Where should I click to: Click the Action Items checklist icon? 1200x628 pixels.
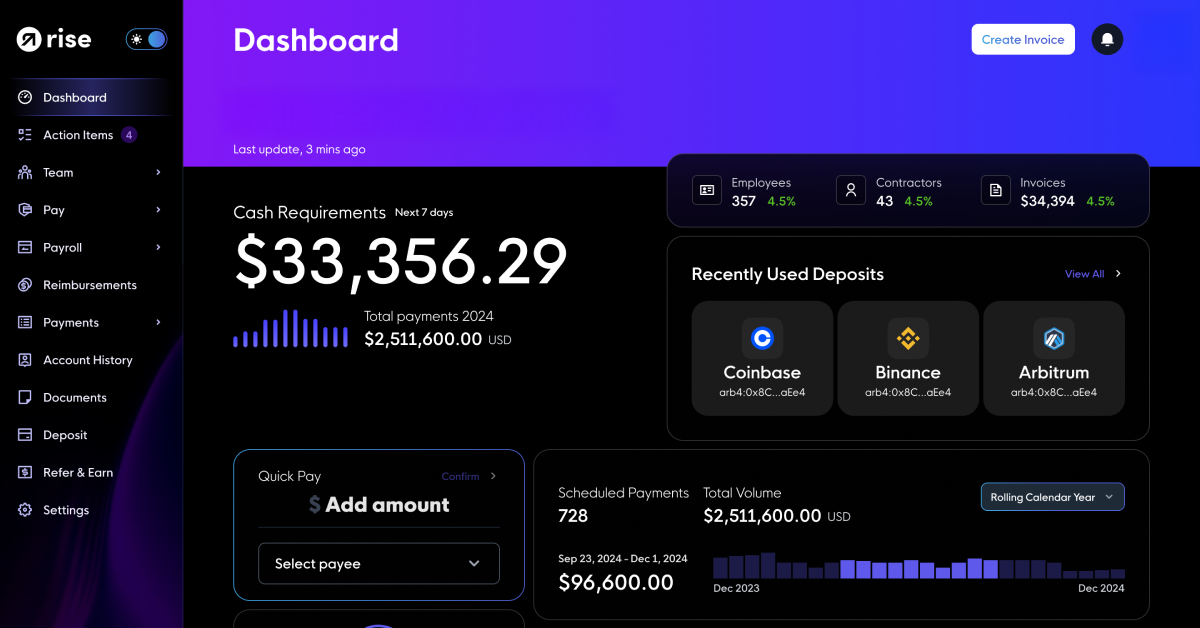coord(25,135)
